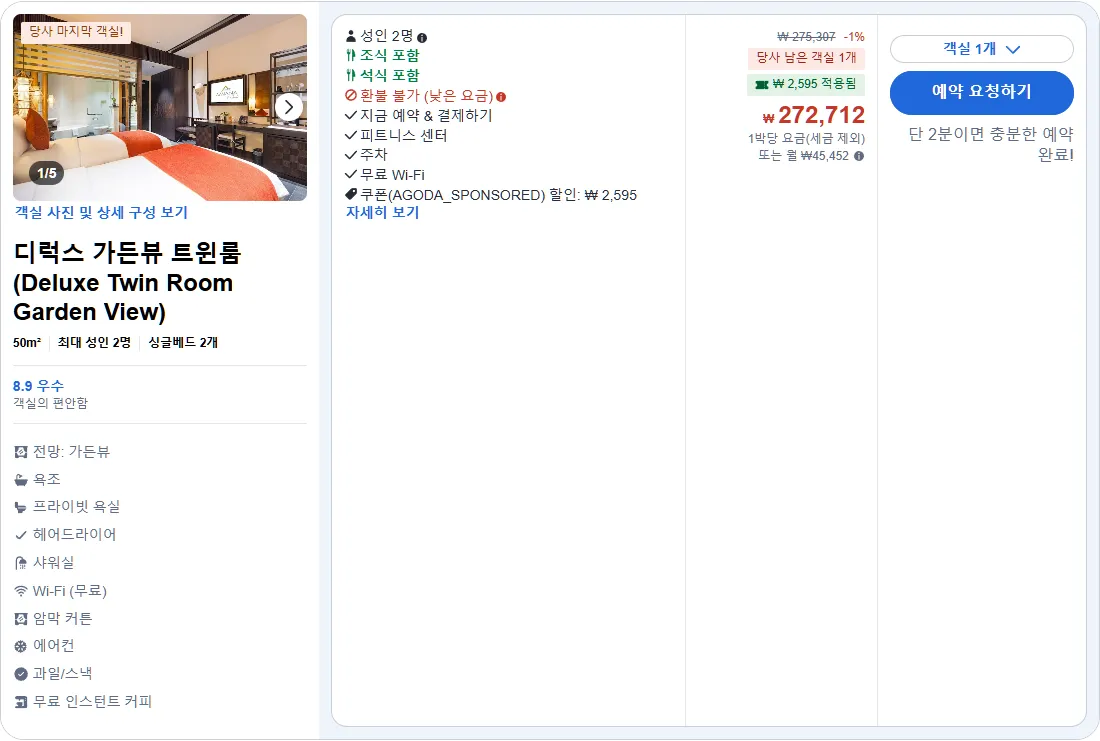This screenshot has width=1100, height=741.
Task: Click the info icon next to 월 ₩45,452
Action: [x=859, y=156]
